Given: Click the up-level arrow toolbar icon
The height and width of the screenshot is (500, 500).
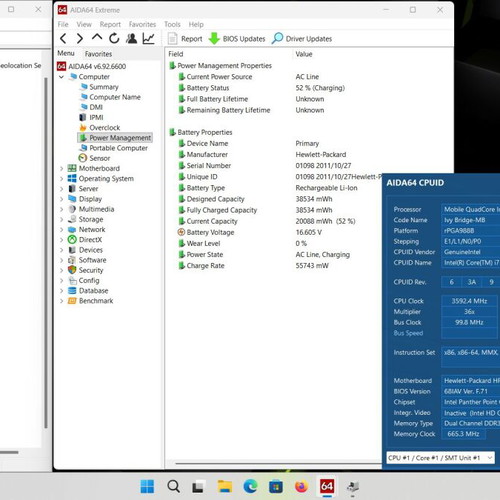Looking at the screenshot, I should pyautogui.click(x=97, y=37).
